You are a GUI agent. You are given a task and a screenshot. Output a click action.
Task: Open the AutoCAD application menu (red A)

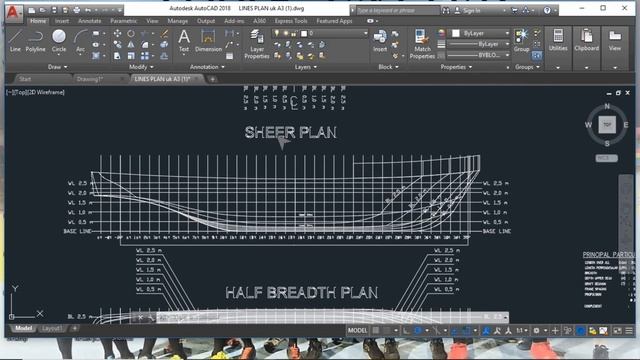(x=14, y=12)
